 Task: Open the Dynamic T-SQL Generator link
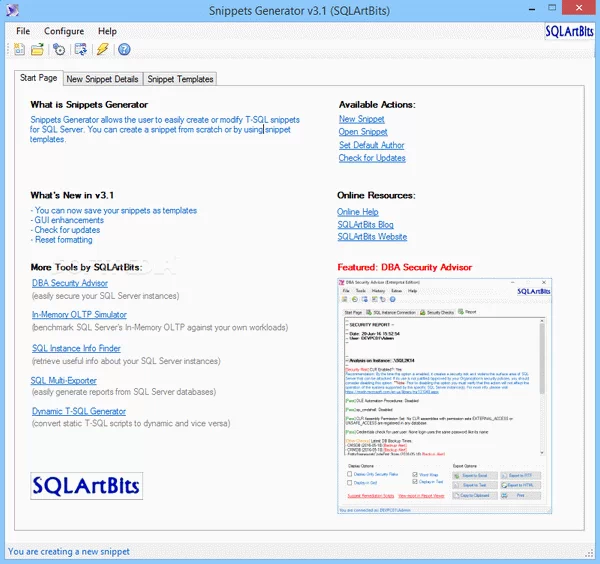[x=78, y=411]
